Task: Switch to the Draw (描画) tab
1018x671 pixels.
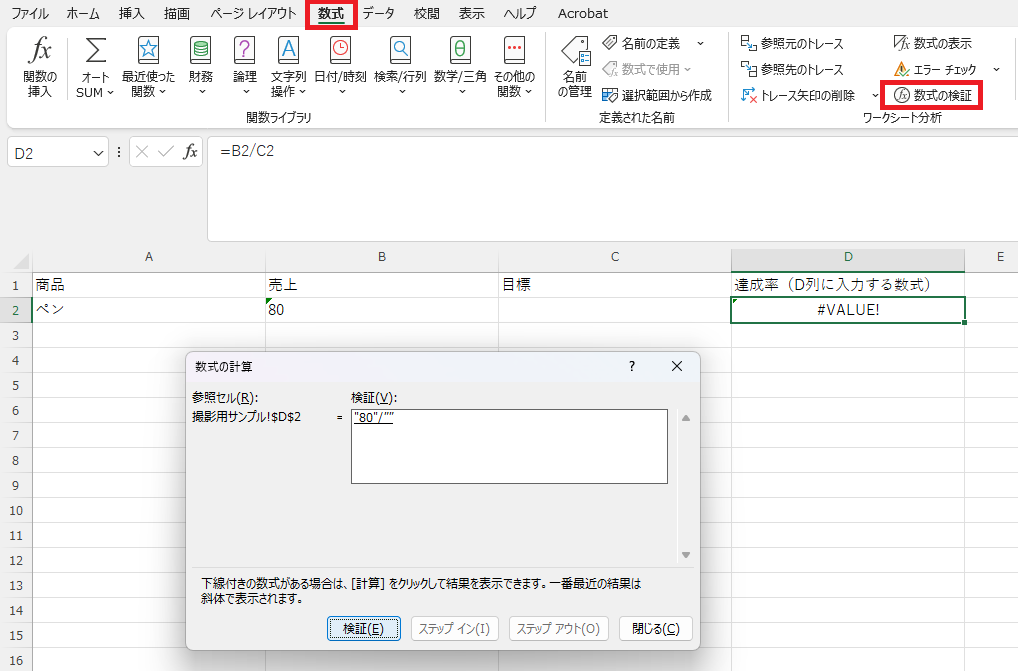Action: (177, 13)
